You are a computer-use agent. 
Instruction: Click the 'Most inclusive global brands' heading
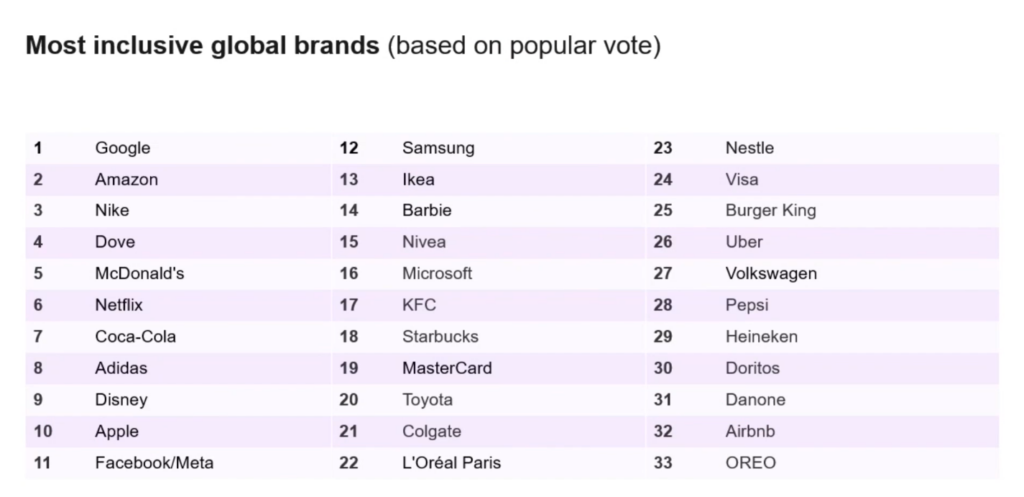point(202,46)
